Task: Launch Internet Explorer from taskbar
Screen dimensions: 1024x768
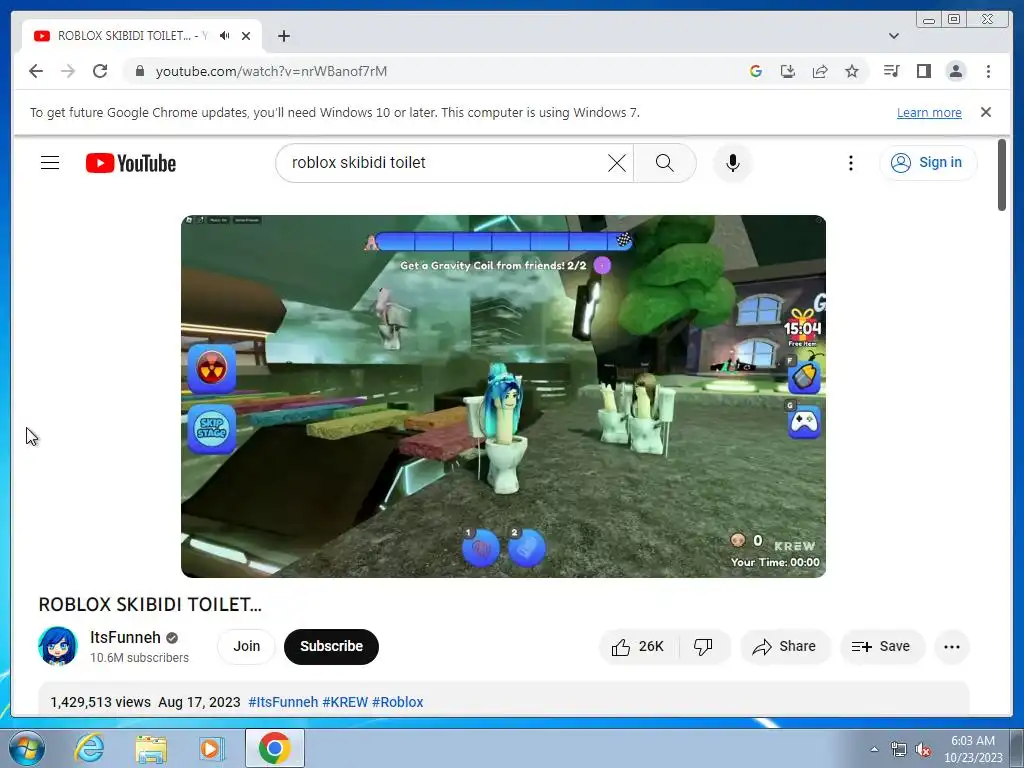Action: [89, 748]
